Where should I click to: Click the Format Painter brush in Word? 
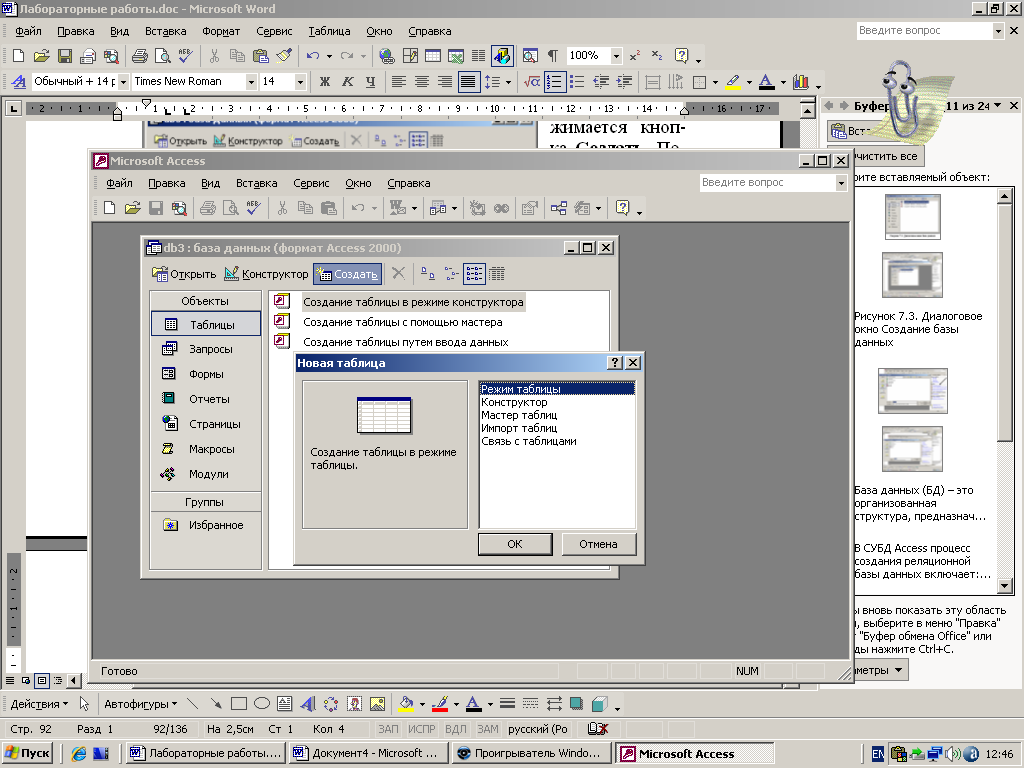[284, 56]
